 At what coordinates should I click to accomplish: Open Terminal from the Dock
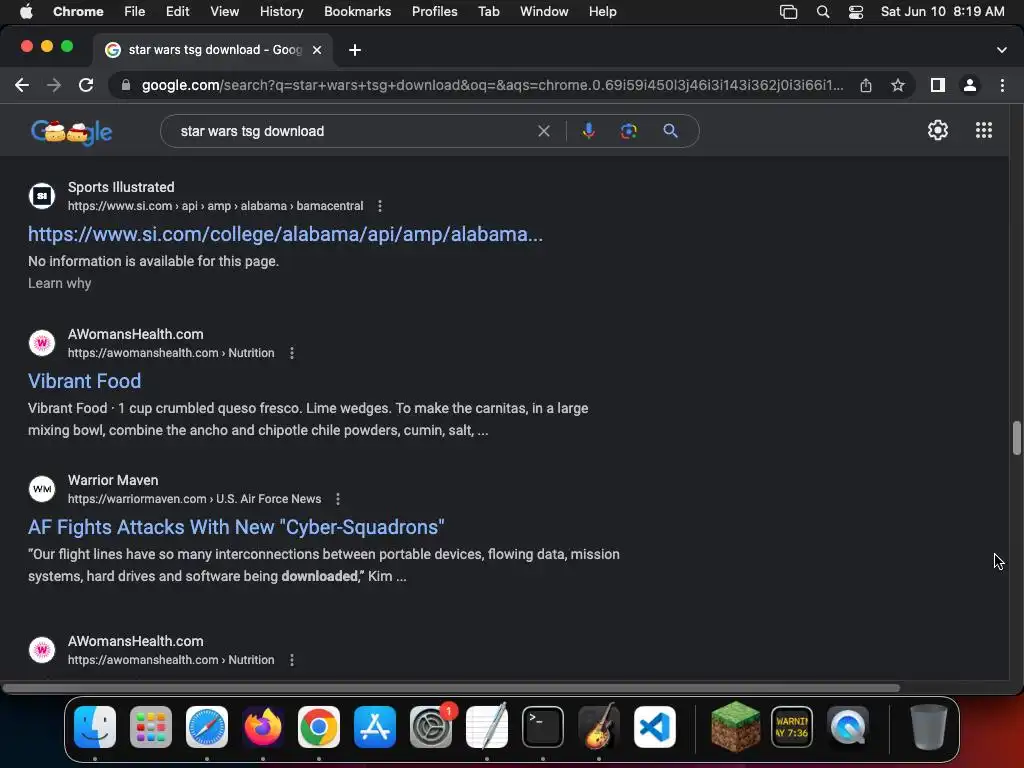click(543, 727)
